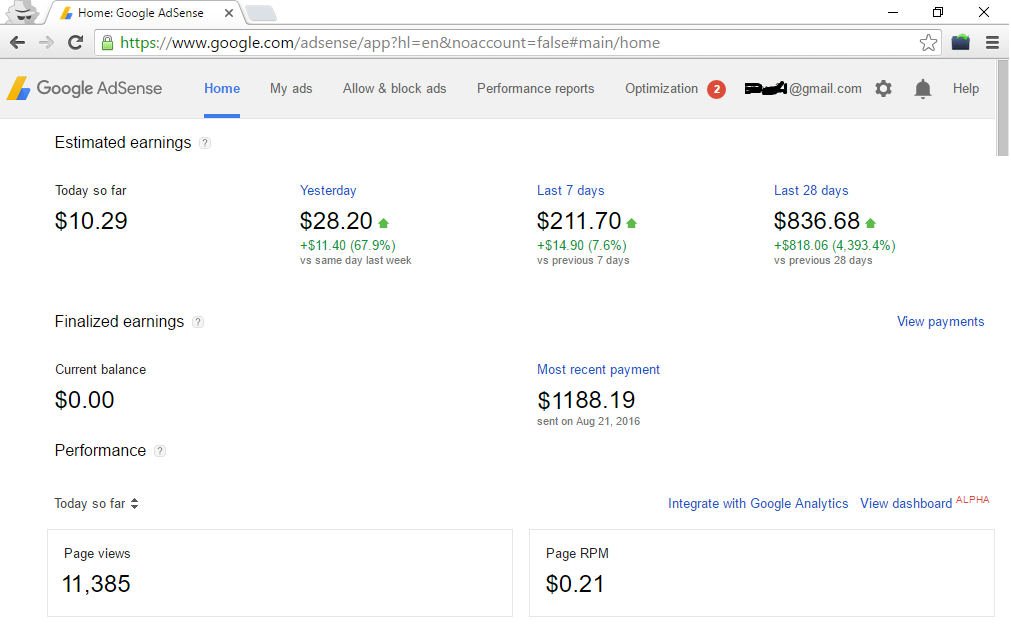Viewport: 1011px width, 641px height.
Task: Click green up arrow beside $28.20
Action: coord(384,223)
